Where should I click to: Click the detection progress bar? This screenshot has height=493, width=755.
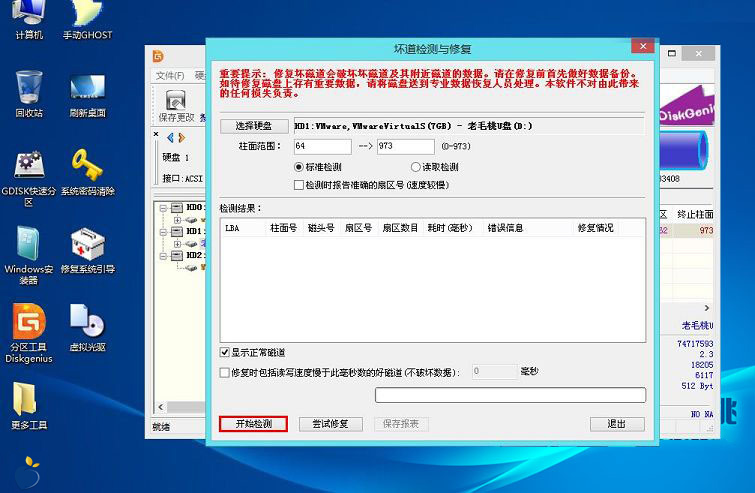point(510,395)
